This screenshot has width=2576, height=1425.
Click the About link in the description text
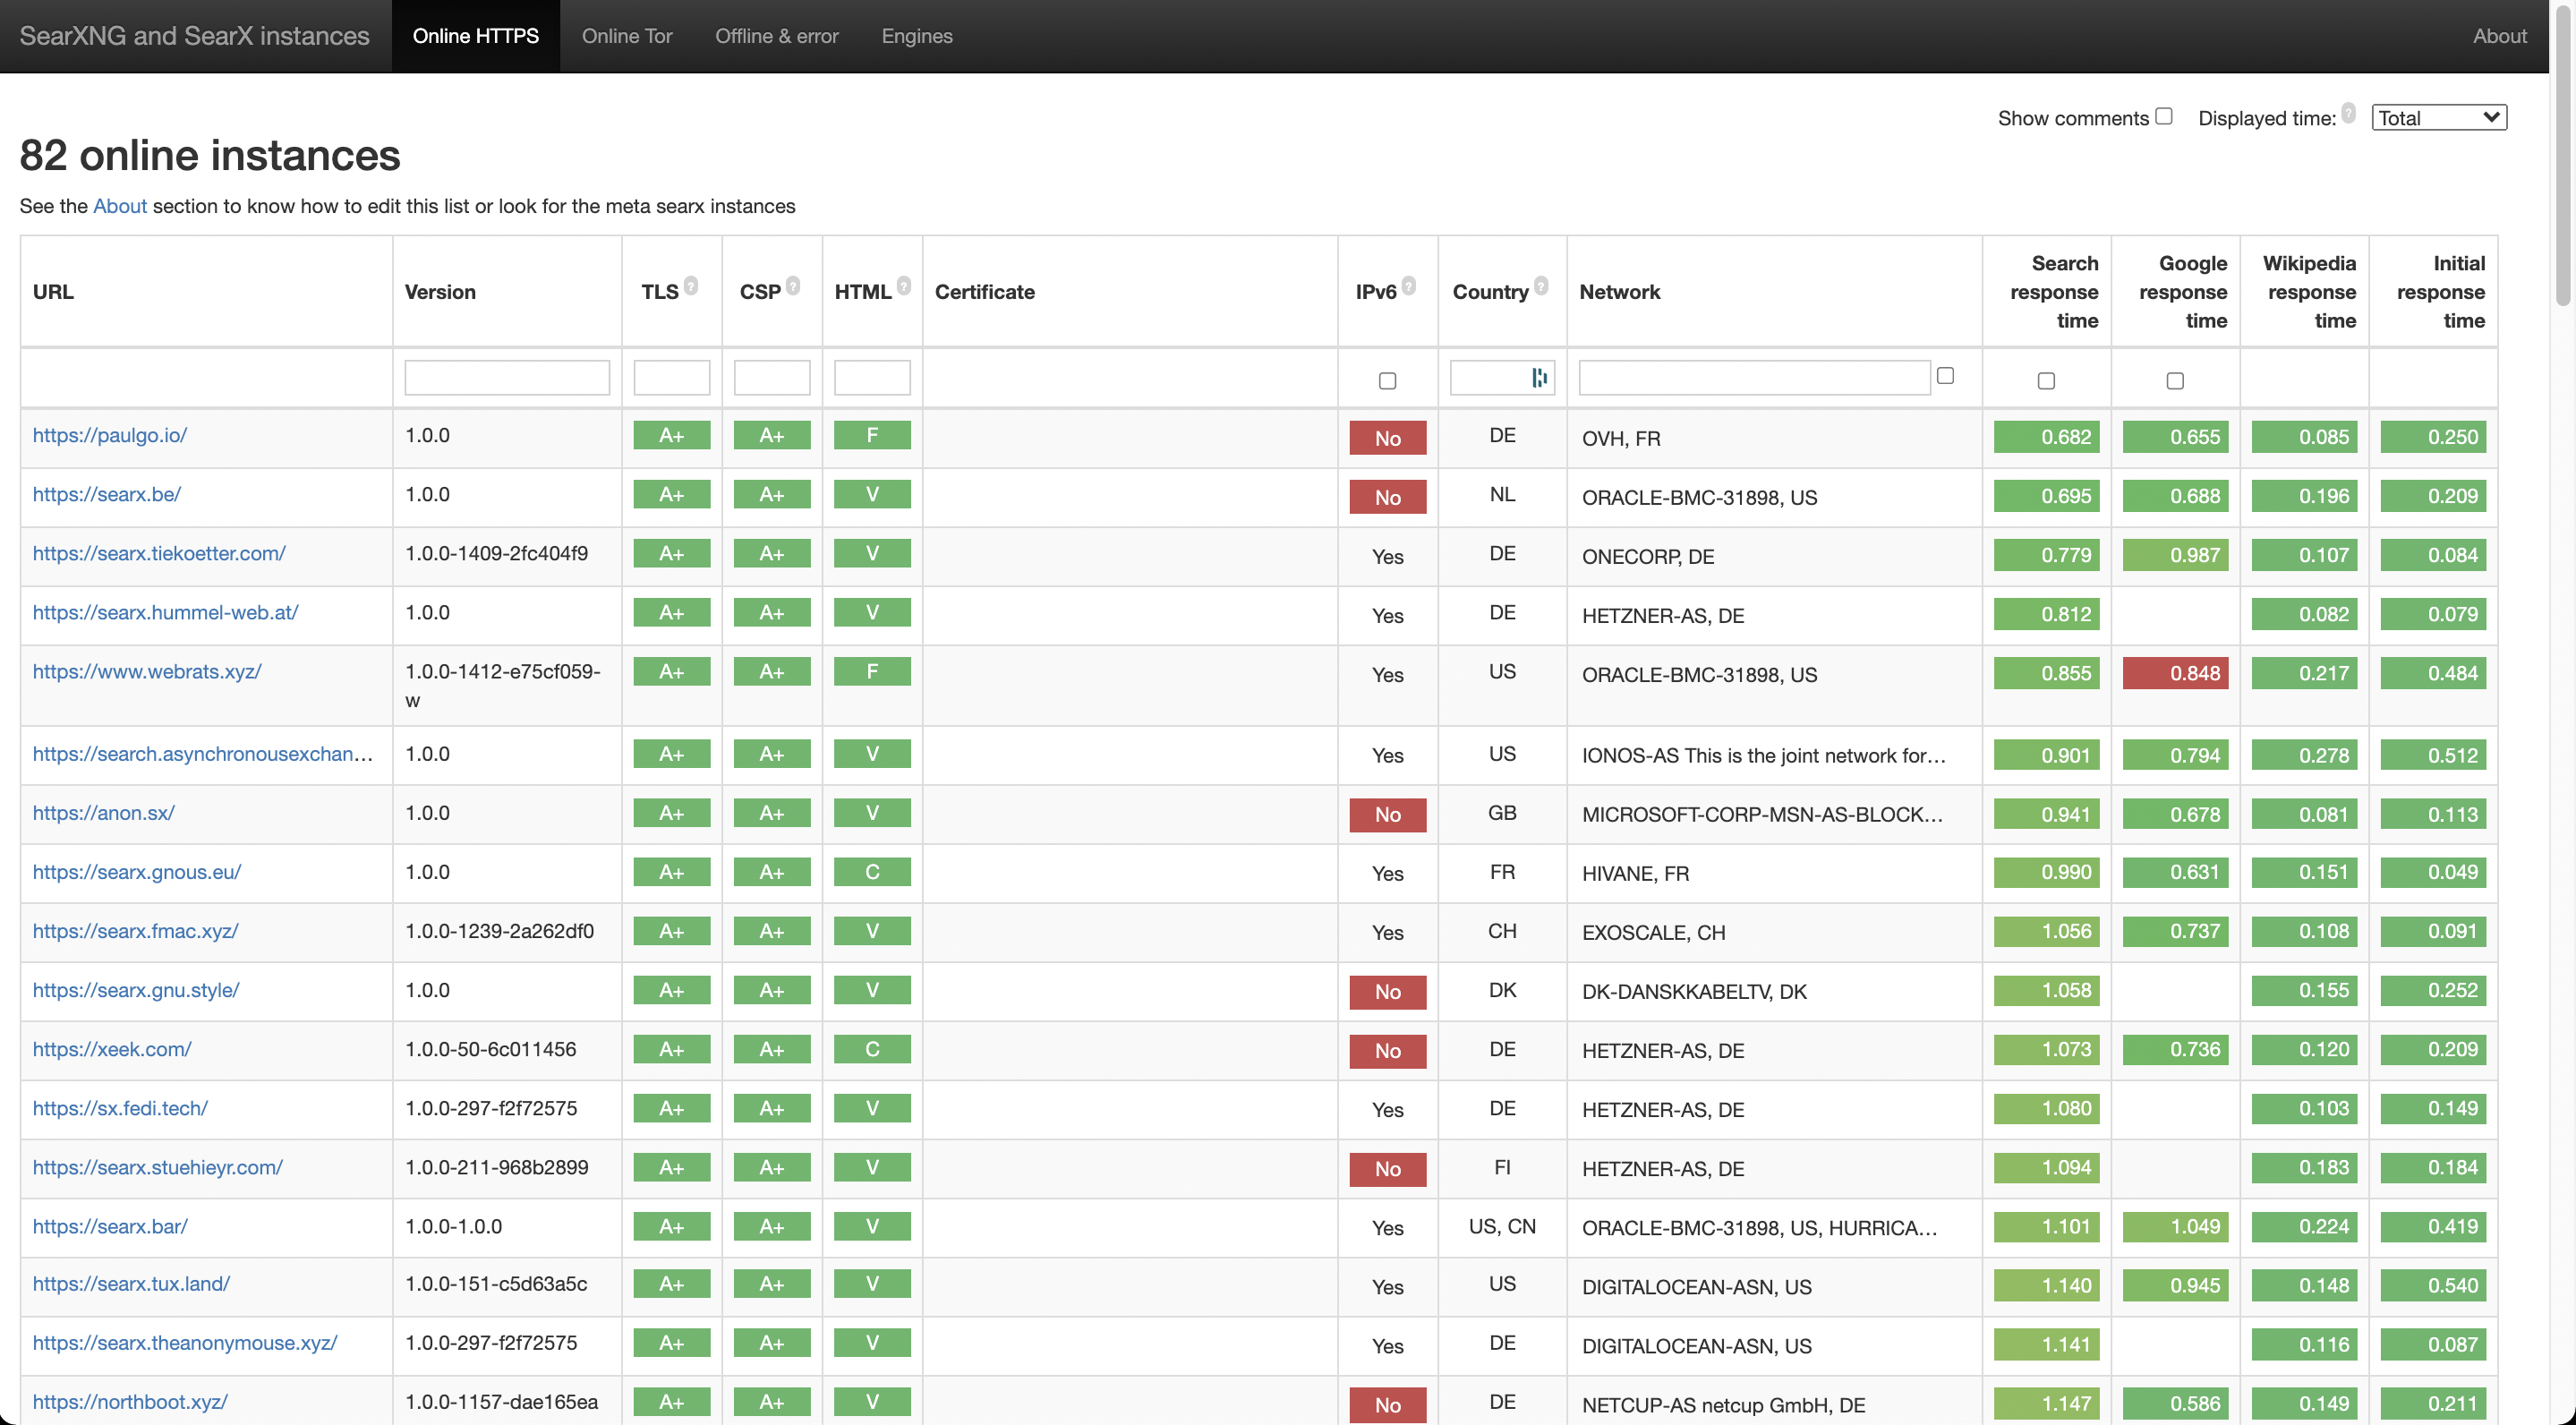tap(120, 206)
